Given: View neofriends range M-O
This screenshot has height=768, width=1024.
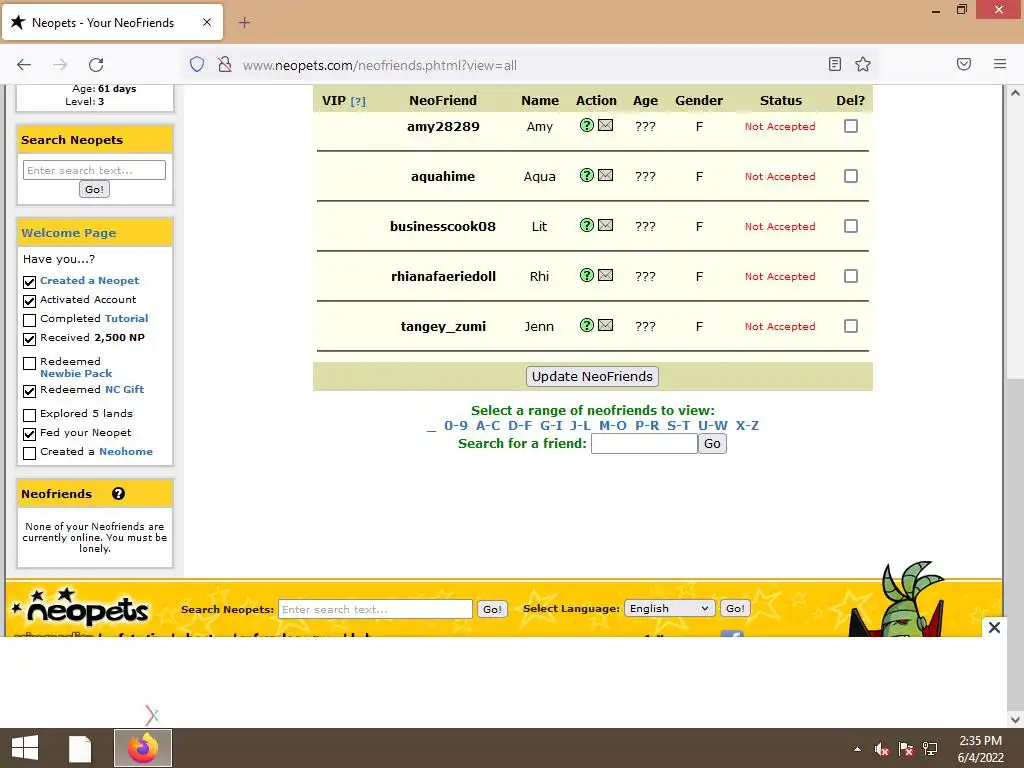Looking at the screenshot, I should [x=613, y=426].
